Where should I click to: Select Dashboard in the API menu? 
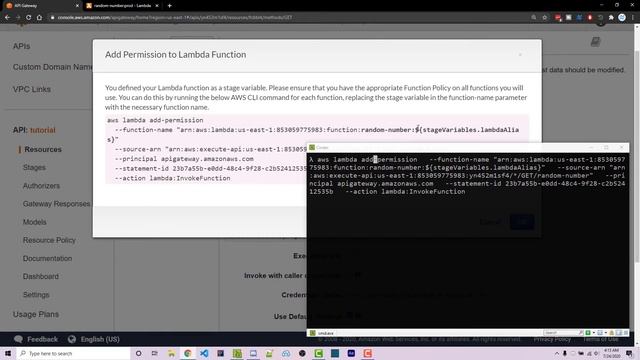41,276
